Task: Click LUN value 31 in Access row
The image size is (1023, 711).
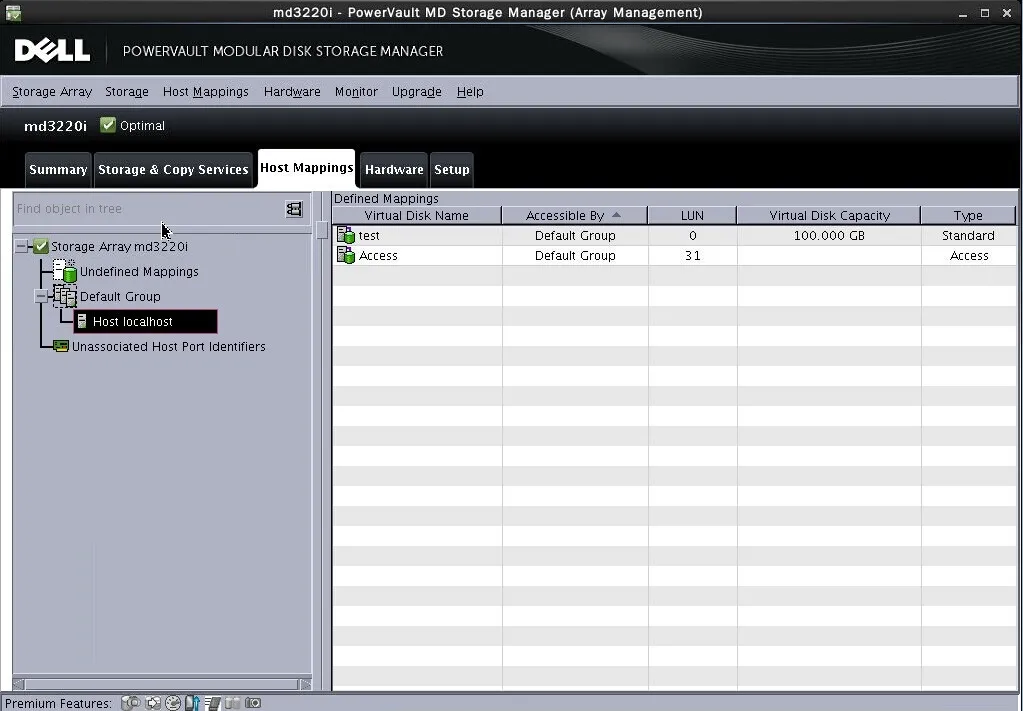Action: point(692,256)
